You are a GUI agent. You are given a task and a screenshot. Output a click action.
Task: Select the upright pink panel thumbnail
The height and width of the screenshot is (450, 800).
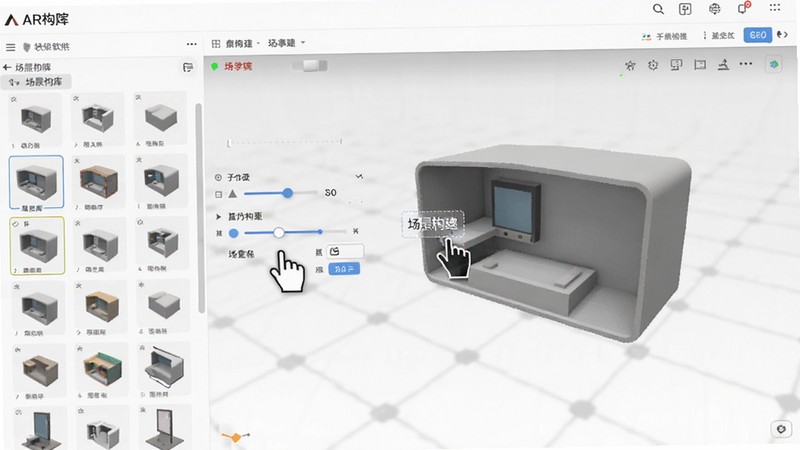pyautogui.click(x=165, y=428)
